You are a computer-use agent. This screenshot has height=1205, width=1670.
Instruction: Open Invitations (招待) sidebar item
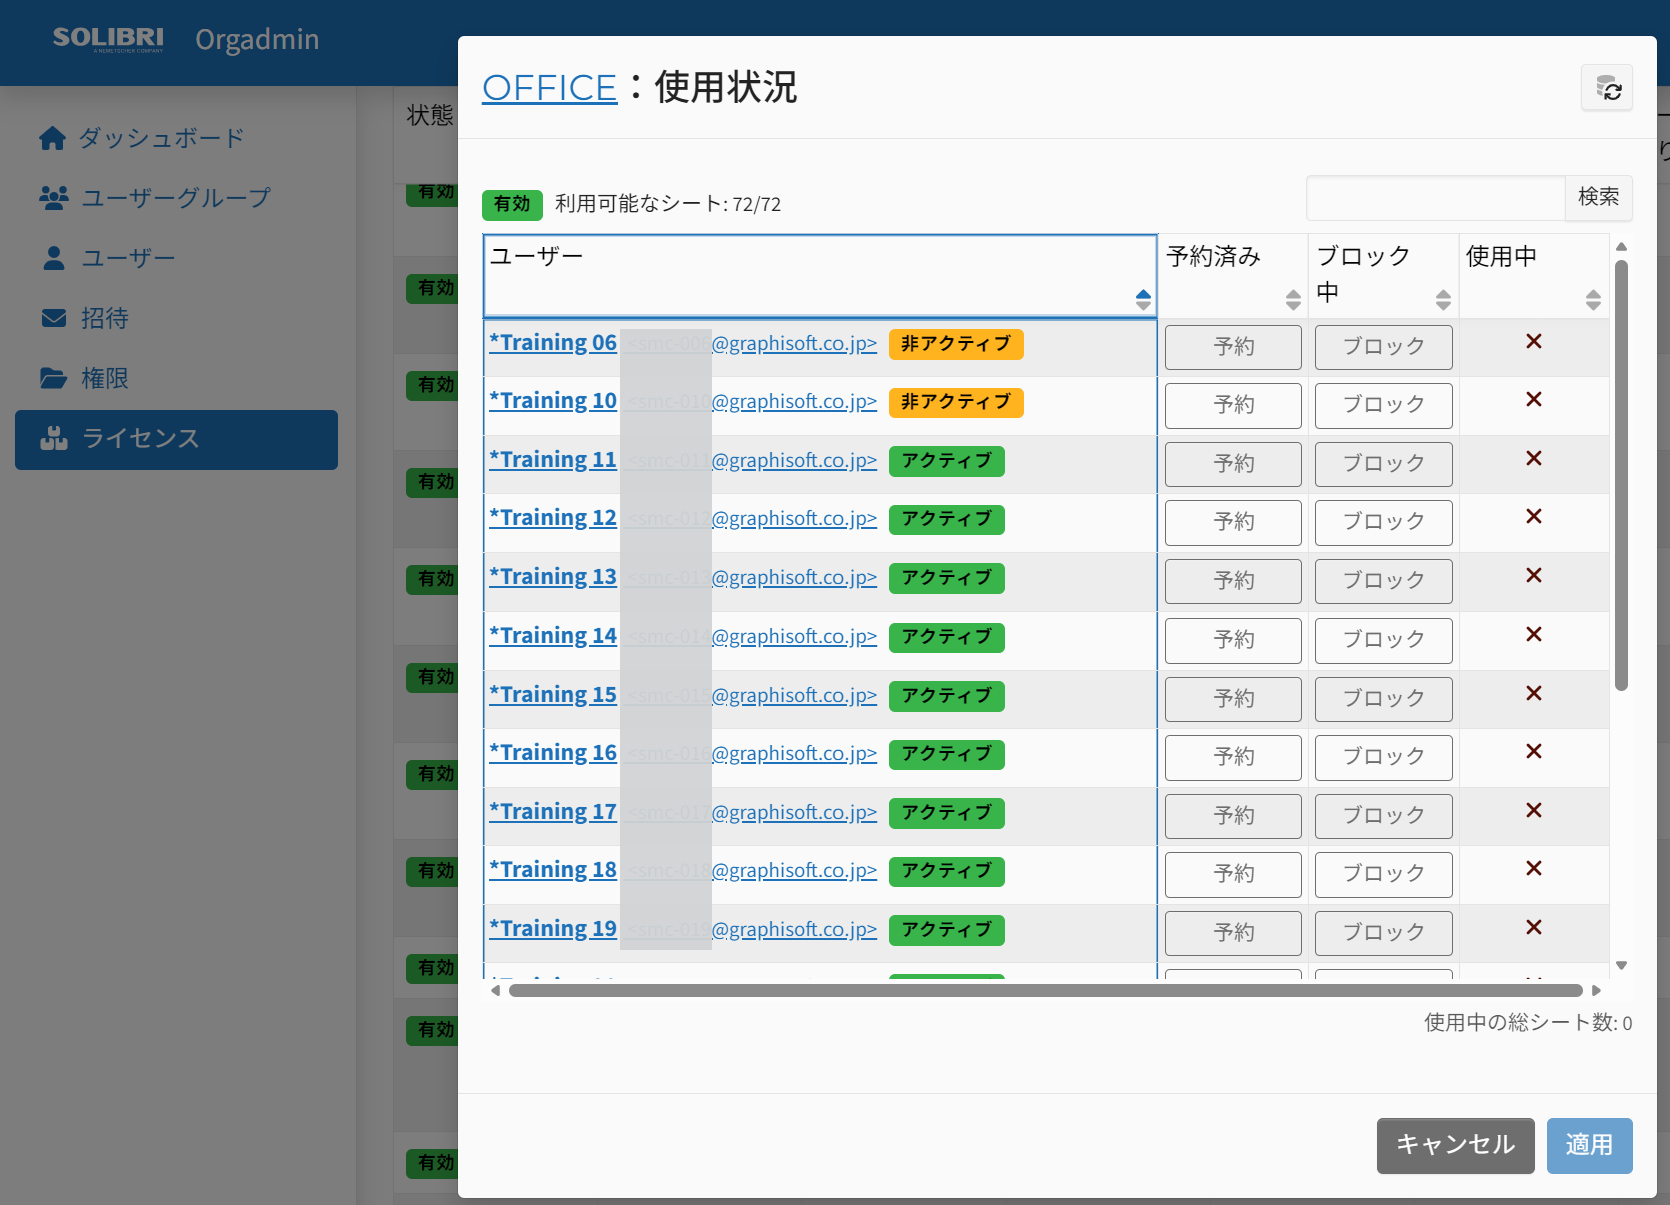(85, 318)
